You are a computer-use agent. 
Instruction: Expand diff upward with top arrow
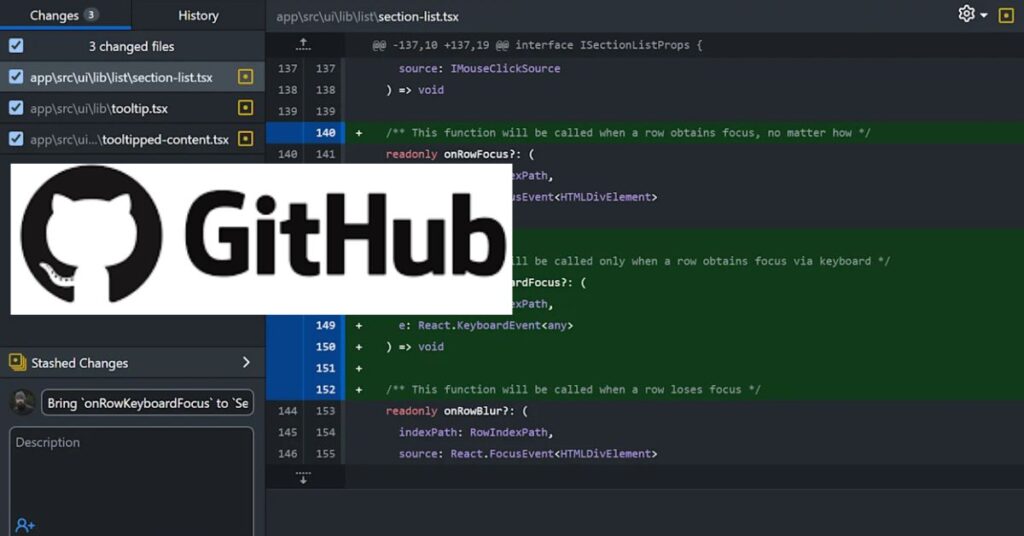(303, 44)
